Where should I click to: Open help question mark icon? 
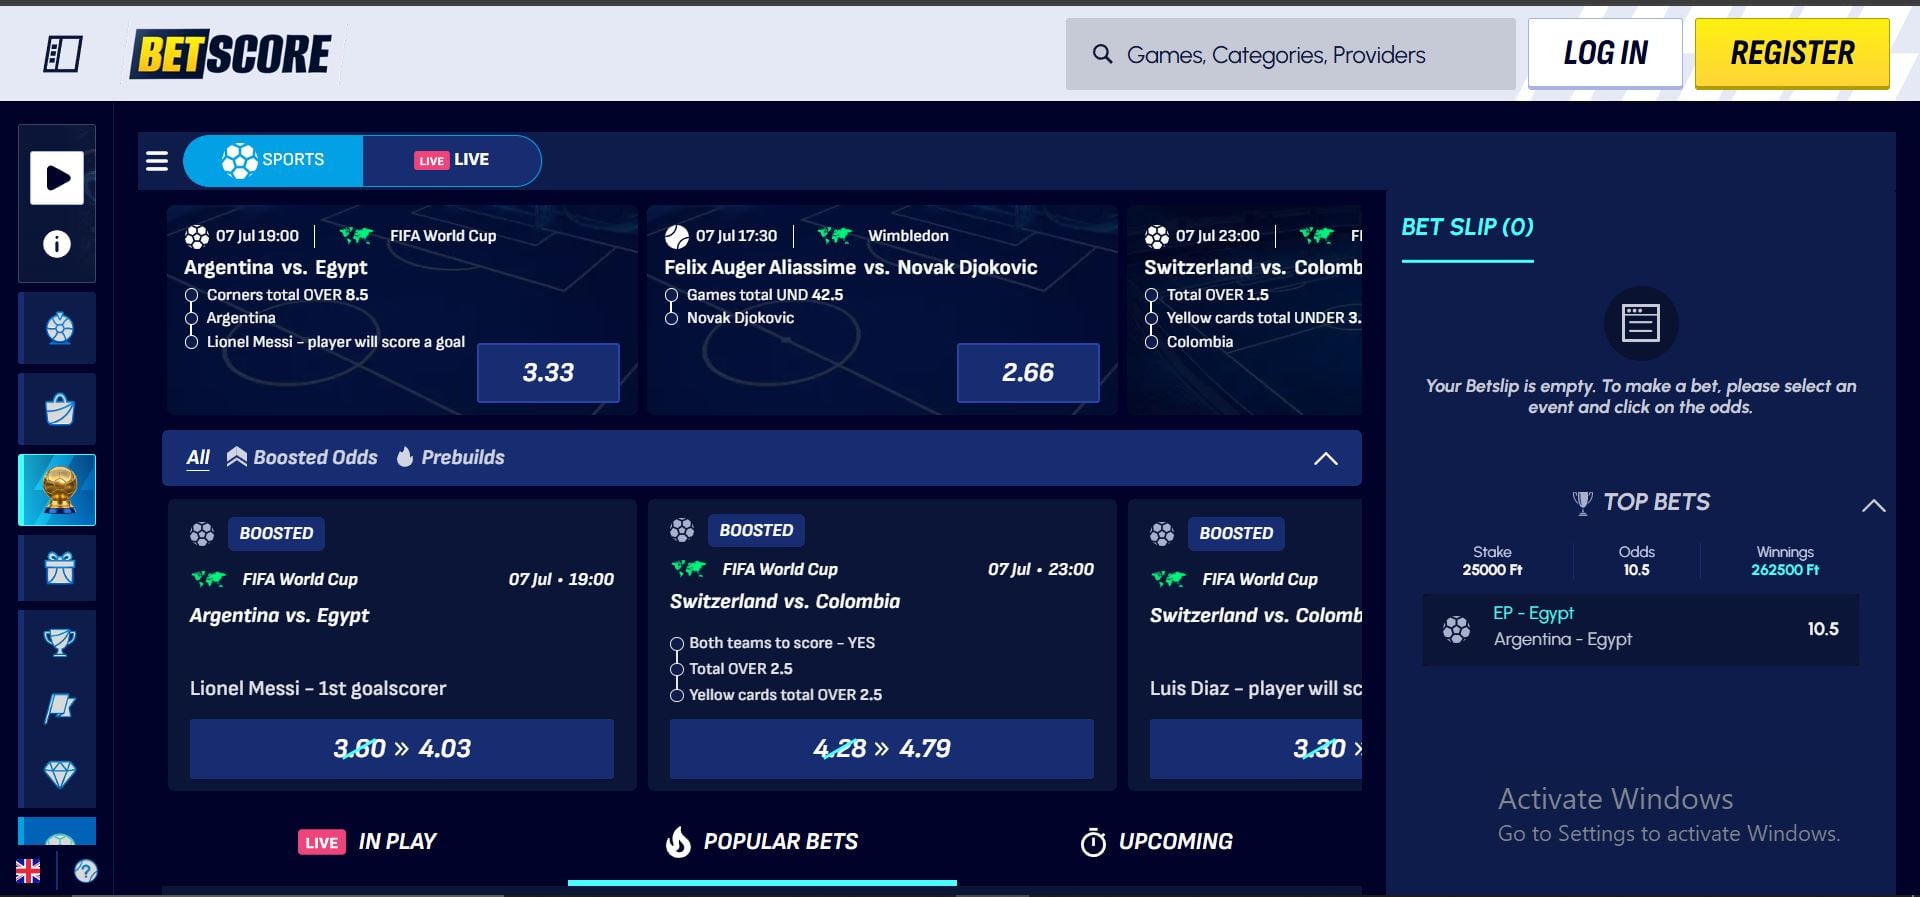pos(86,871)
